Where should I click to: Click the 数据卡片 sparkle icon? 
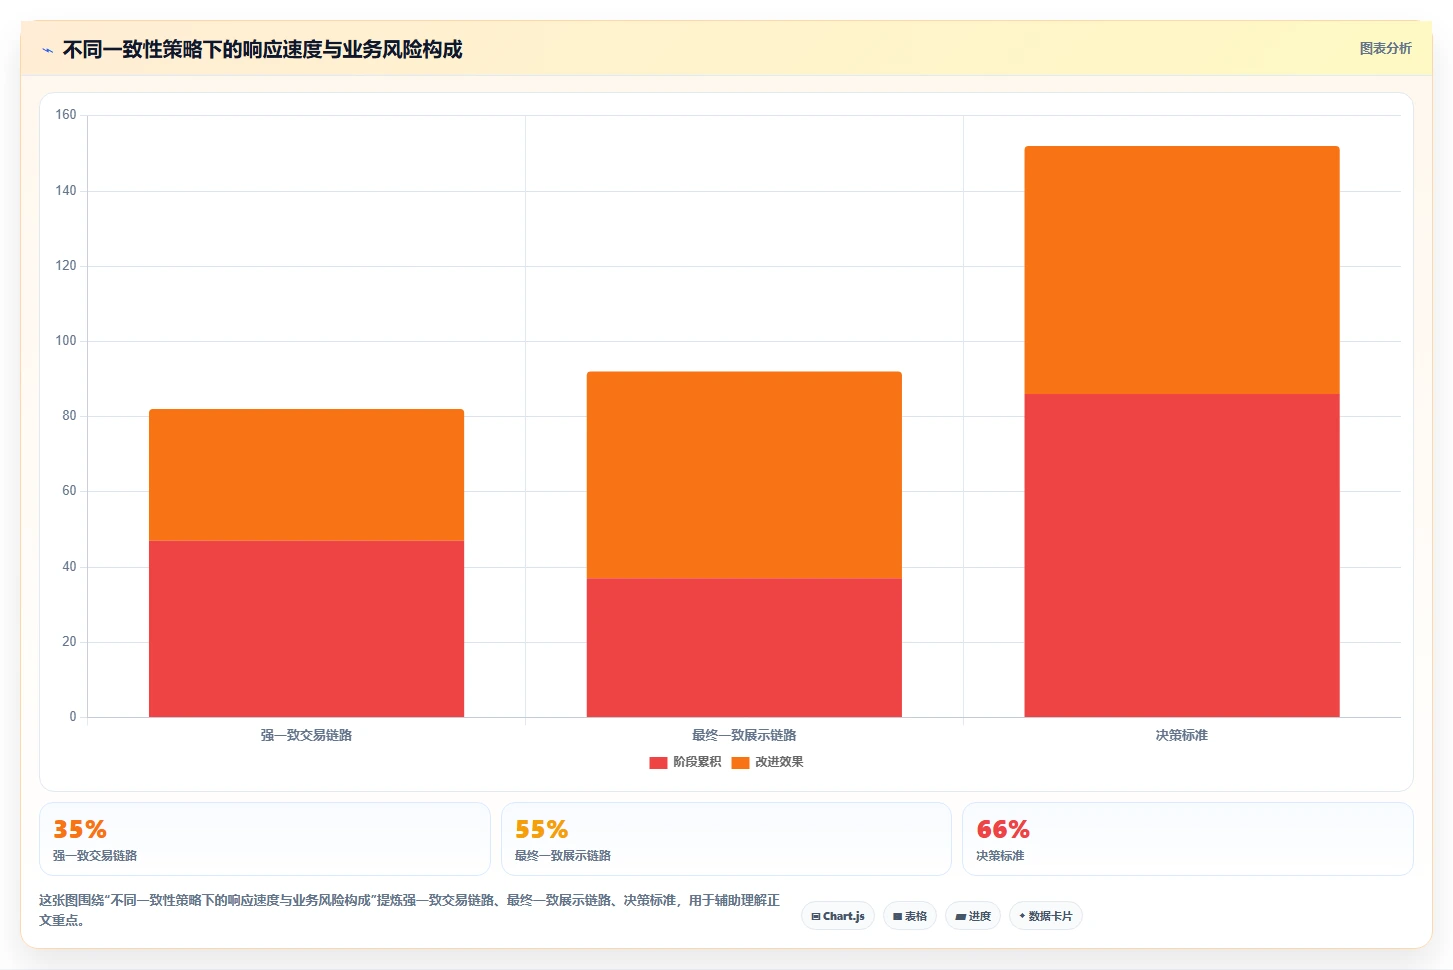click(x=1022, y=916)
